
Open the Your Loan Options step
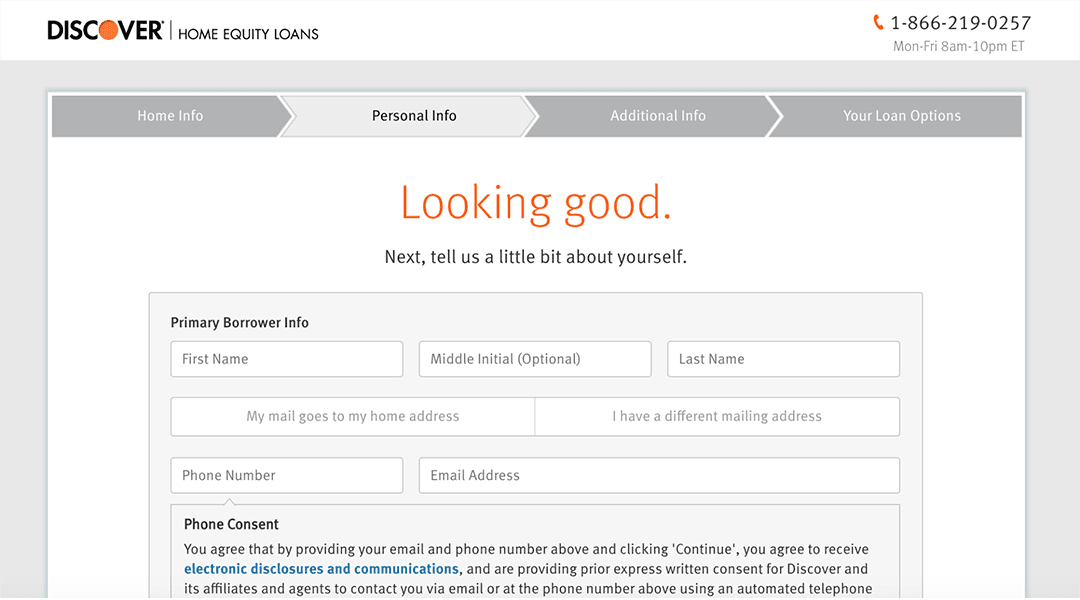(901, 116)
